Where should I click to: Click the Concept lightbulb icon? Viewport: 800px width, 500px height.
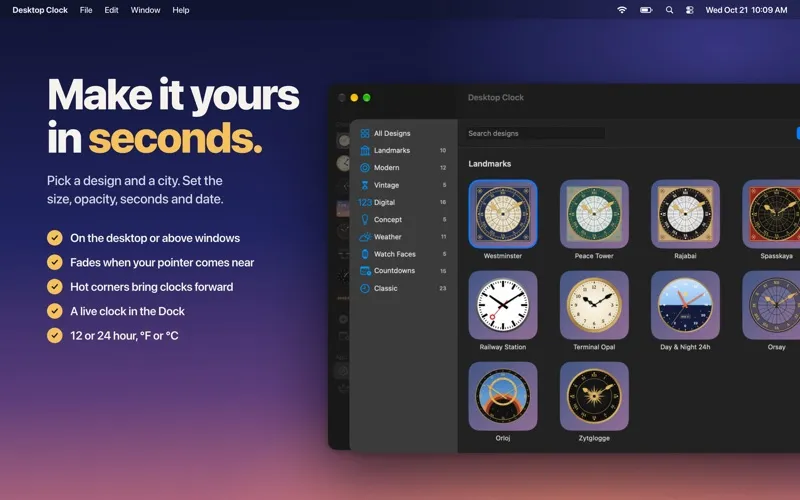tap(365, 220)
